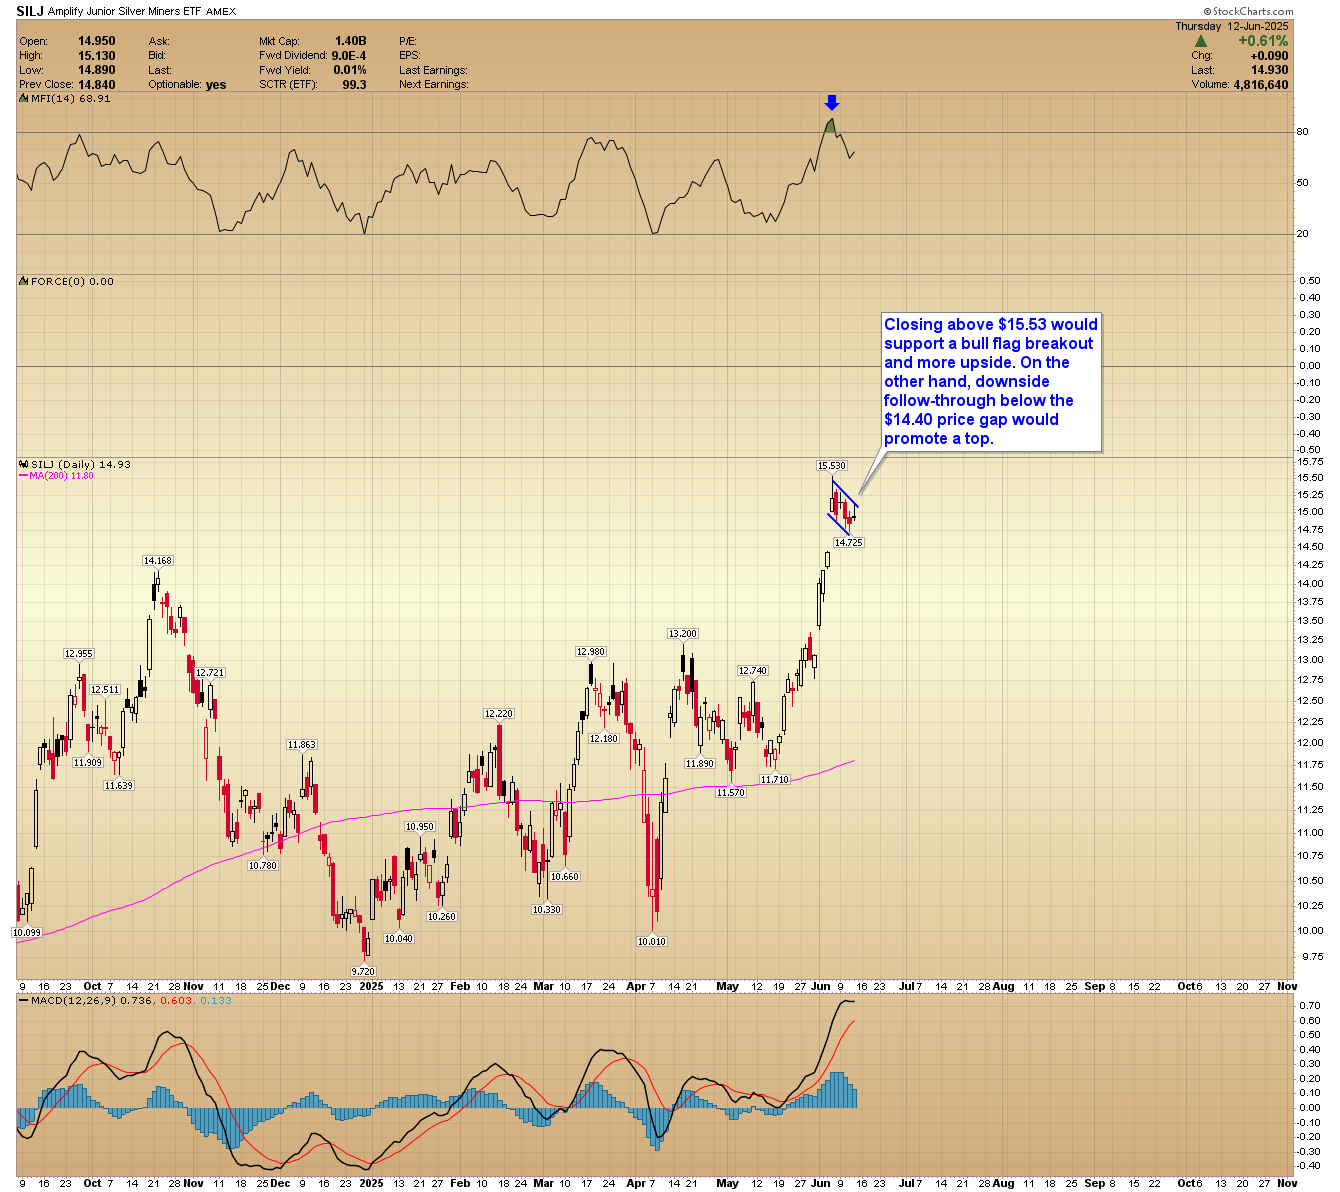Screen dimensions: 1340x1192
Task: Click the 10.260 price label
Action: tap(442, 917)
